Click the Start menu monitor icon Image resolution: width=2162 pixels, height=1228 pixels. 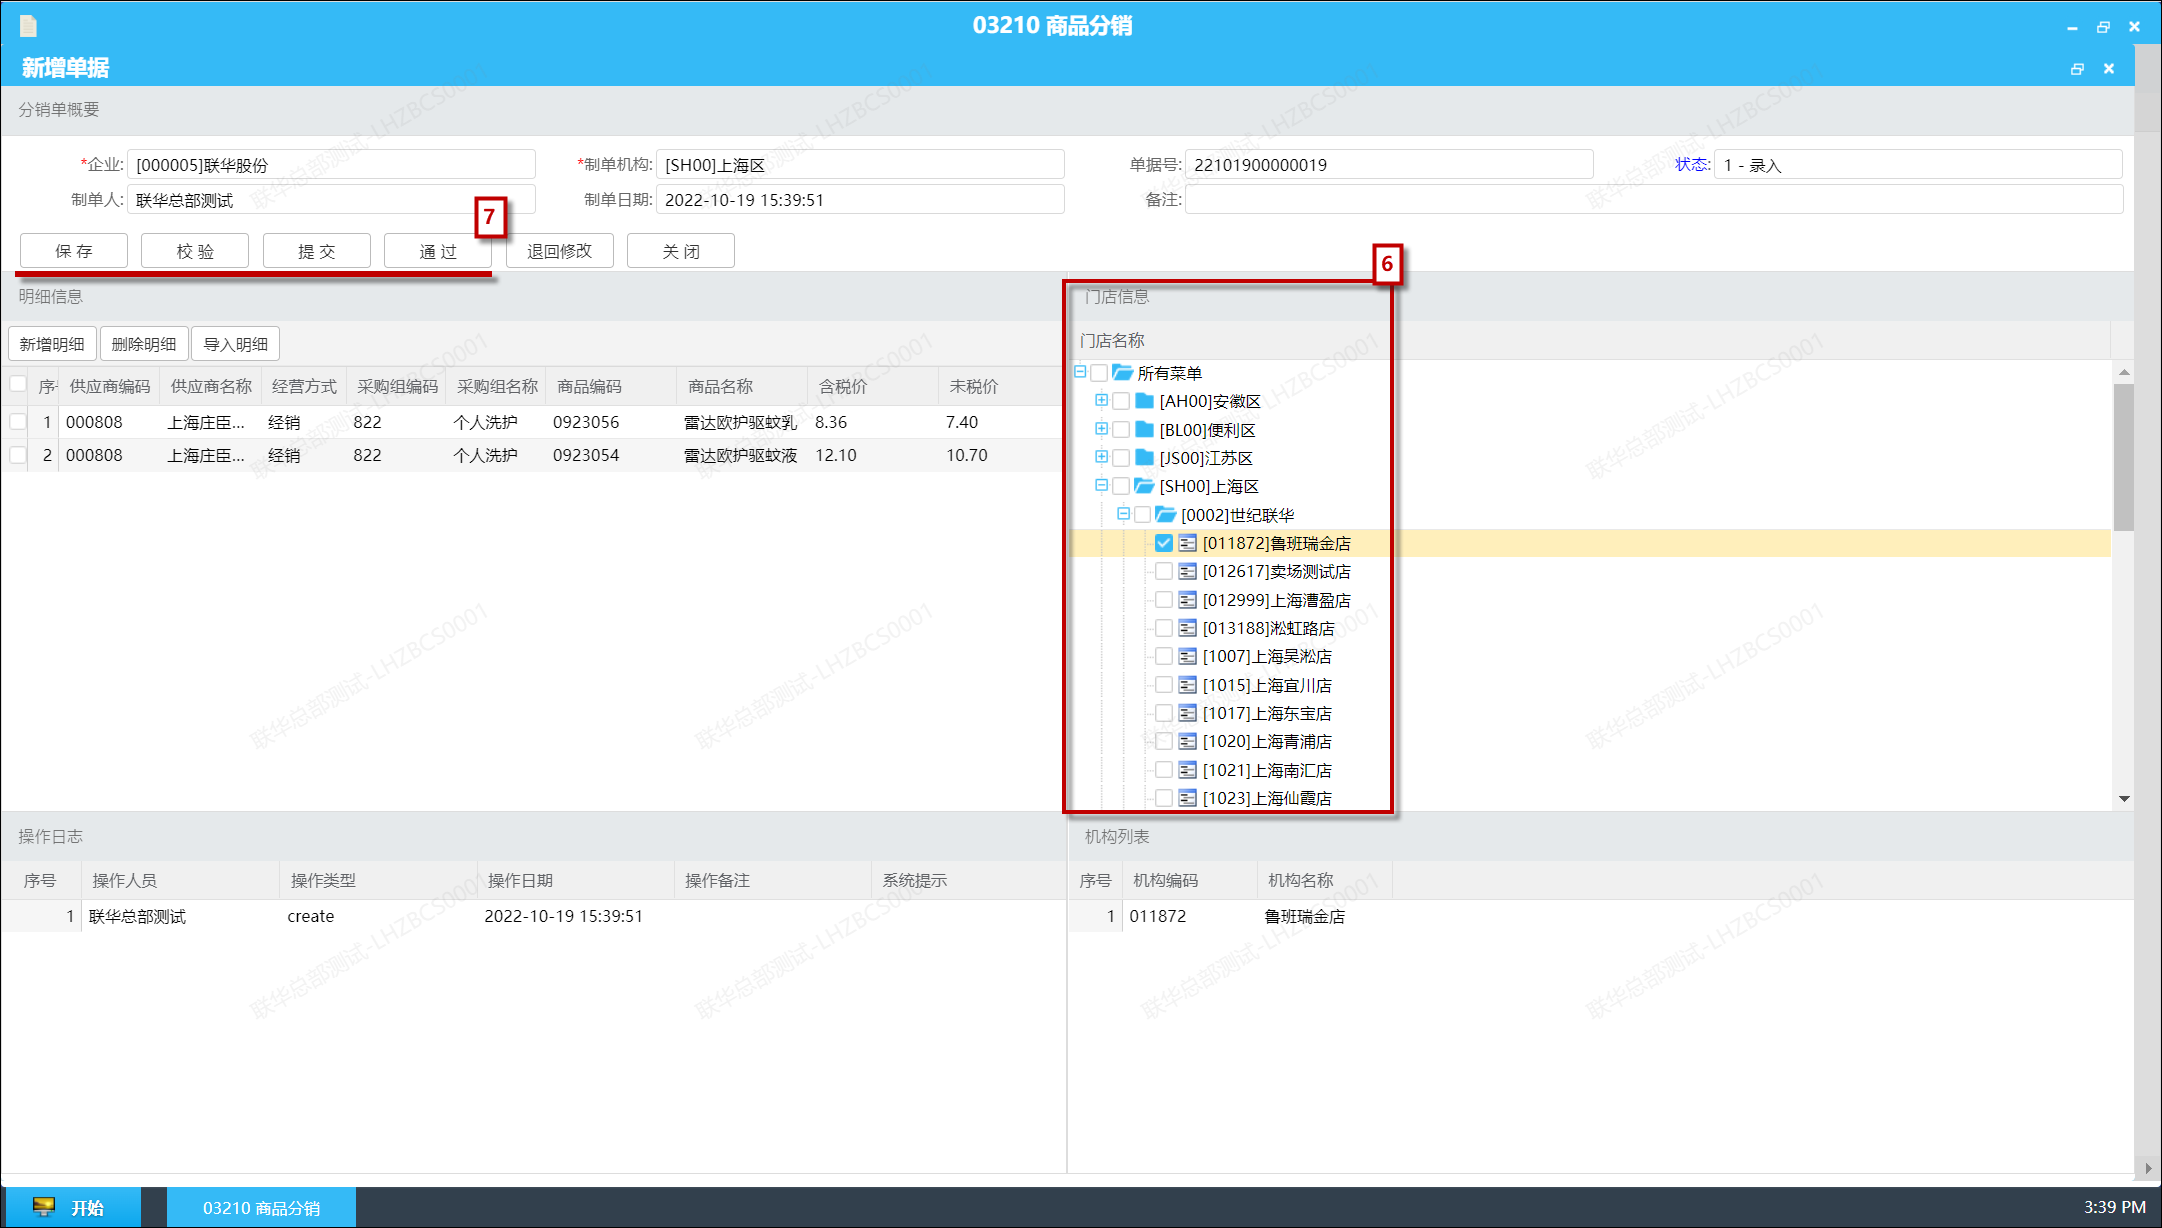[43, 1207]
